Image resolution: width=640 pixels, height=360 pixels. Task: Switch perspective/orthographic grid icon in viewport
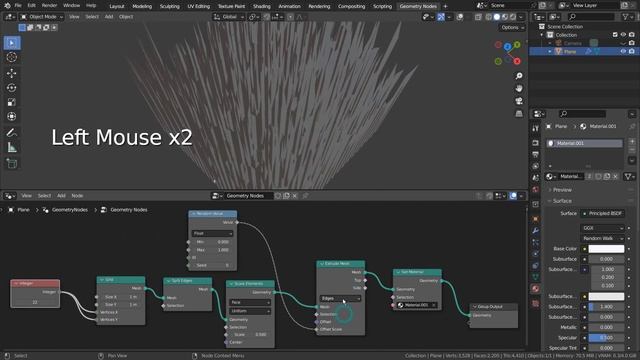519,113
